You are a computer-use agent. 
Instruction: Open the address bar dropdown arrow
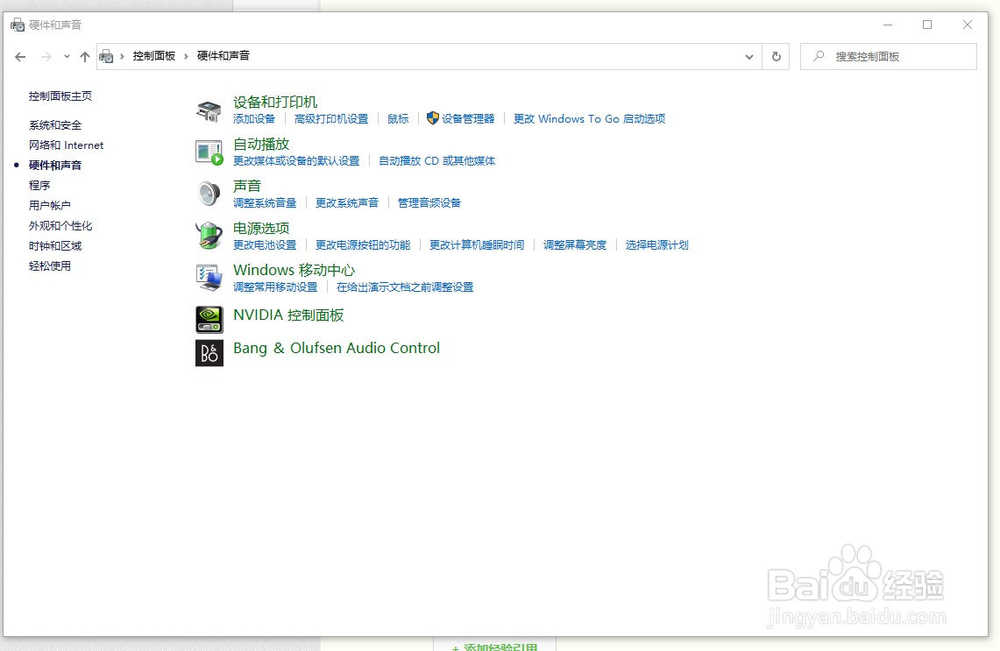pyautogui.click(x=749, y=57)
